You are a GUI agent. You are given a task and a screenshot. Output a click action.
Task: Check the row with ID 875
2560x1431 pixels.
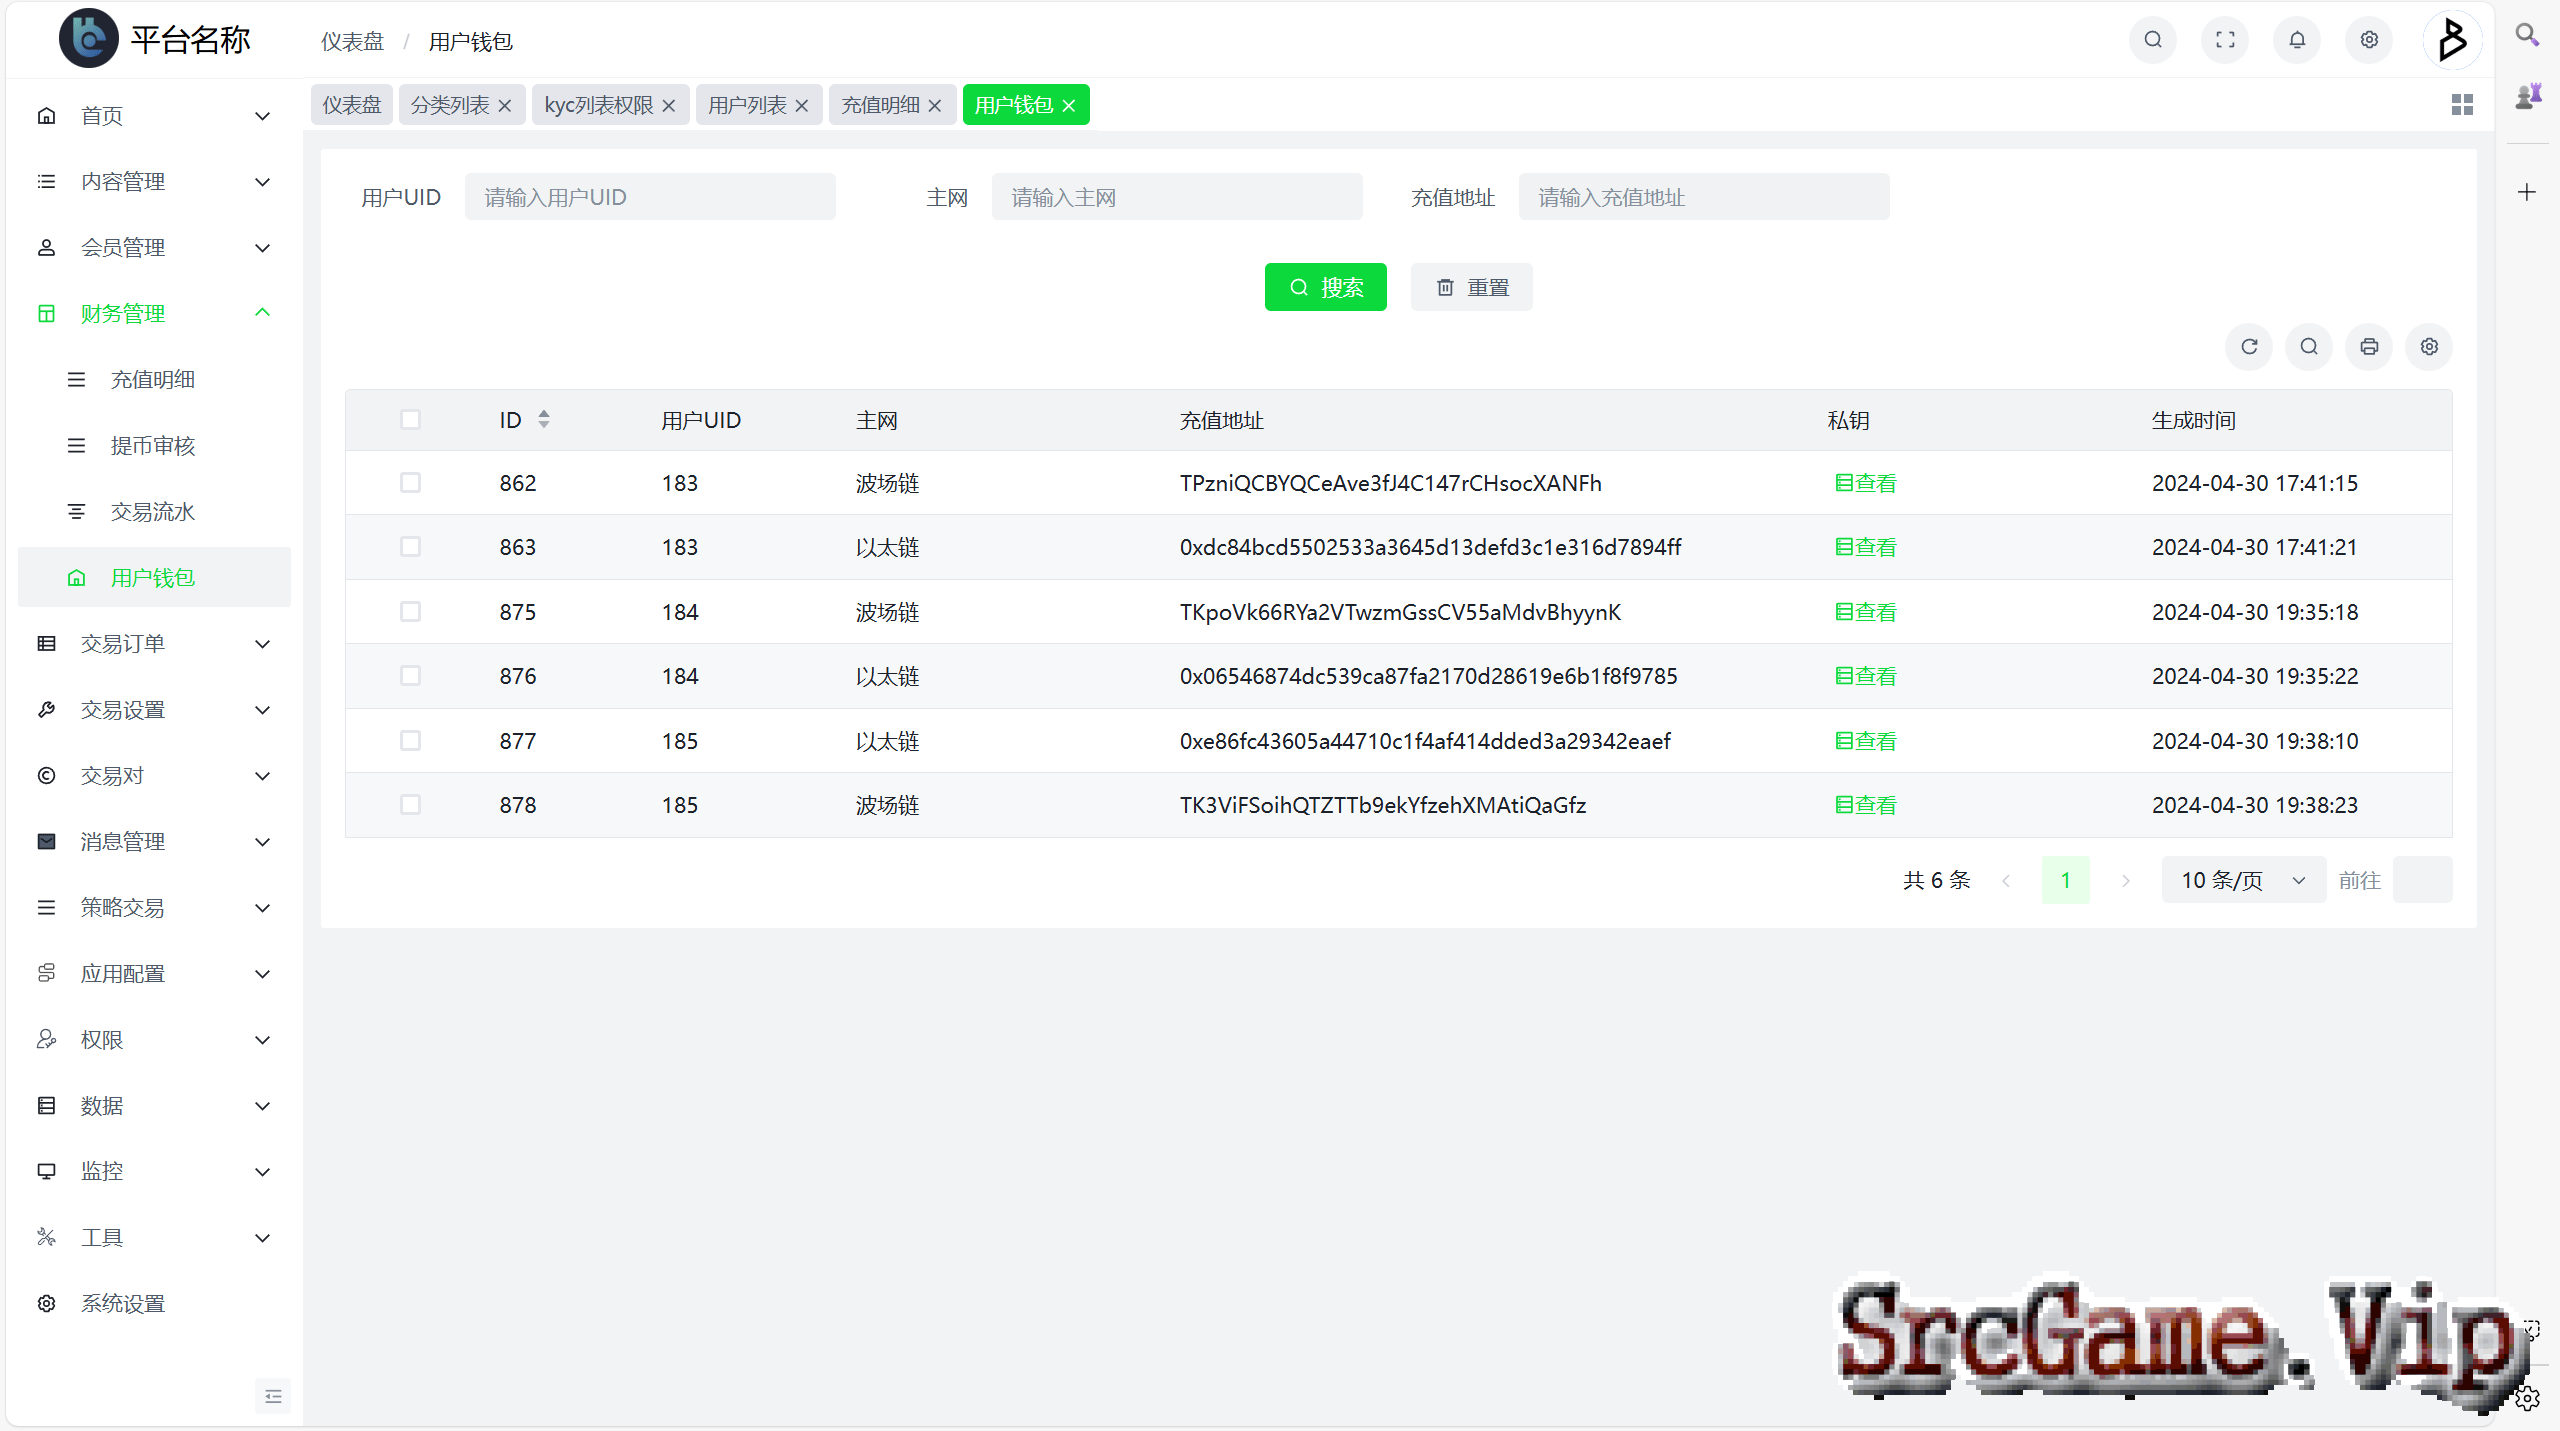coord(410,611)
